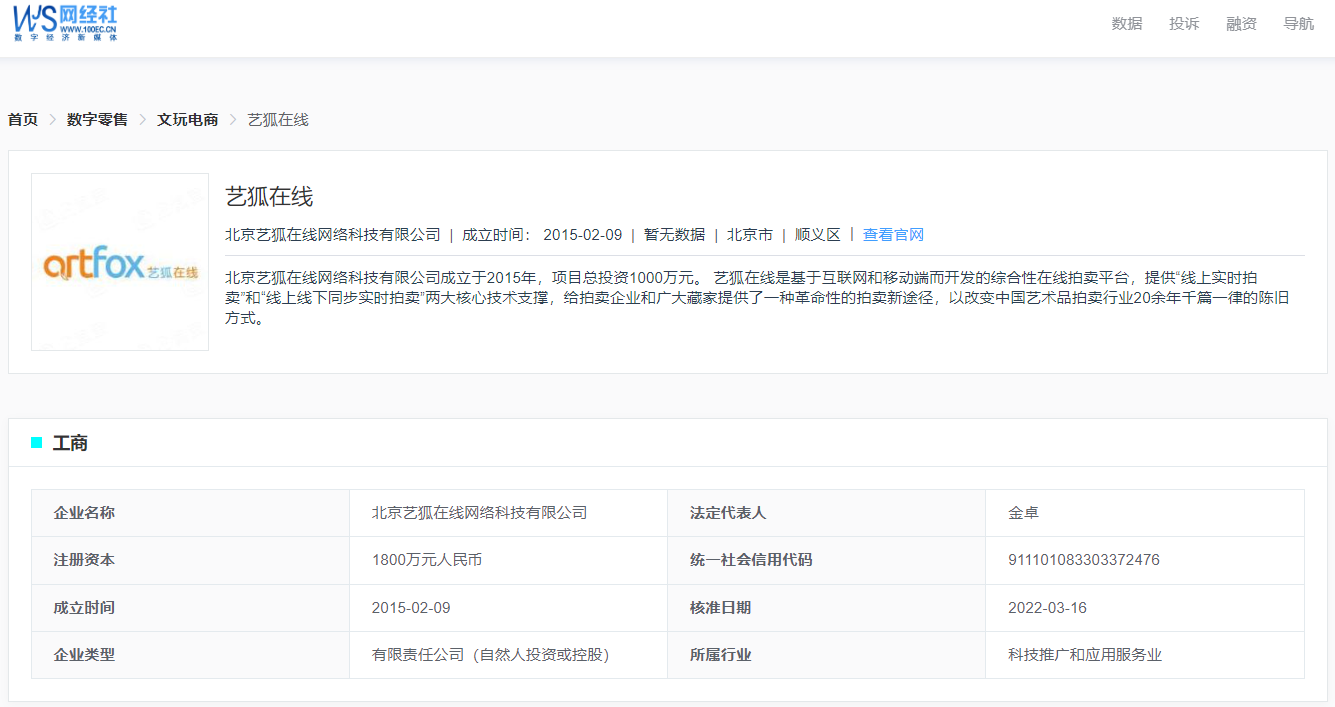Viewport: 1335px width, 707px height.
Task: Go to 首页 breadcrumb link
Action: (23, 119)
